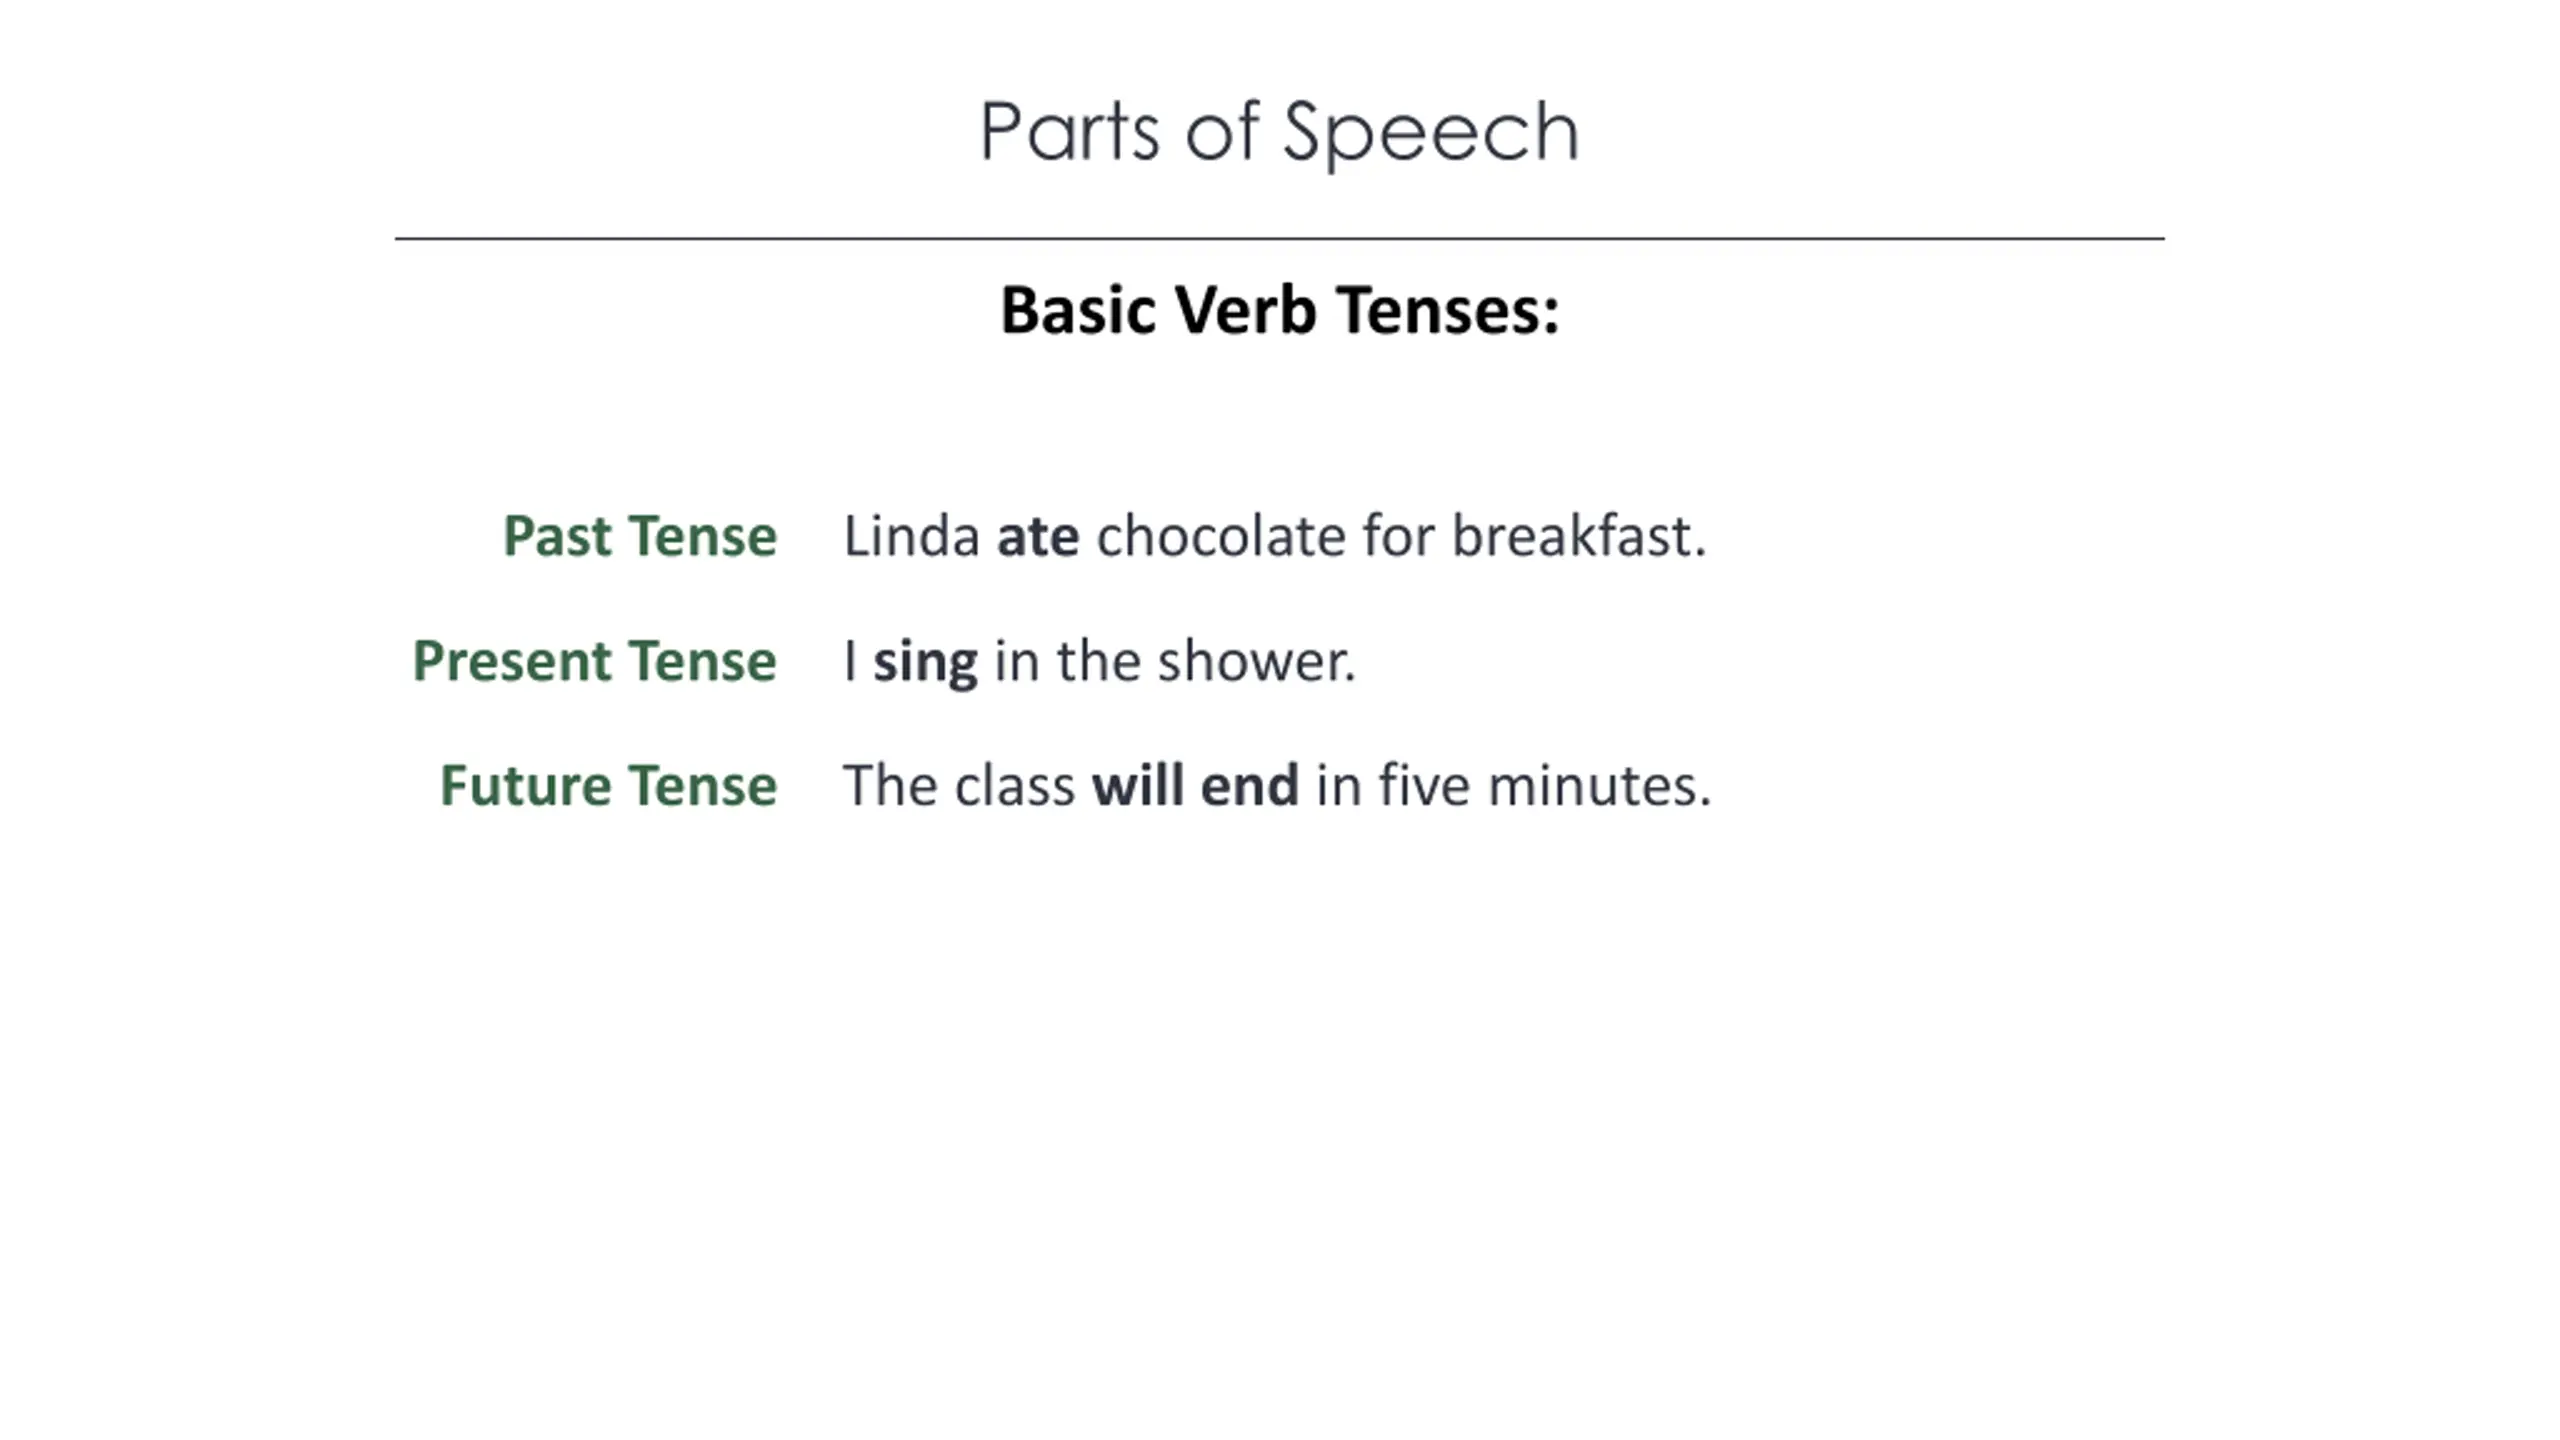
Task: Click the green "Past Tense" label
Action: click(639, 536)
